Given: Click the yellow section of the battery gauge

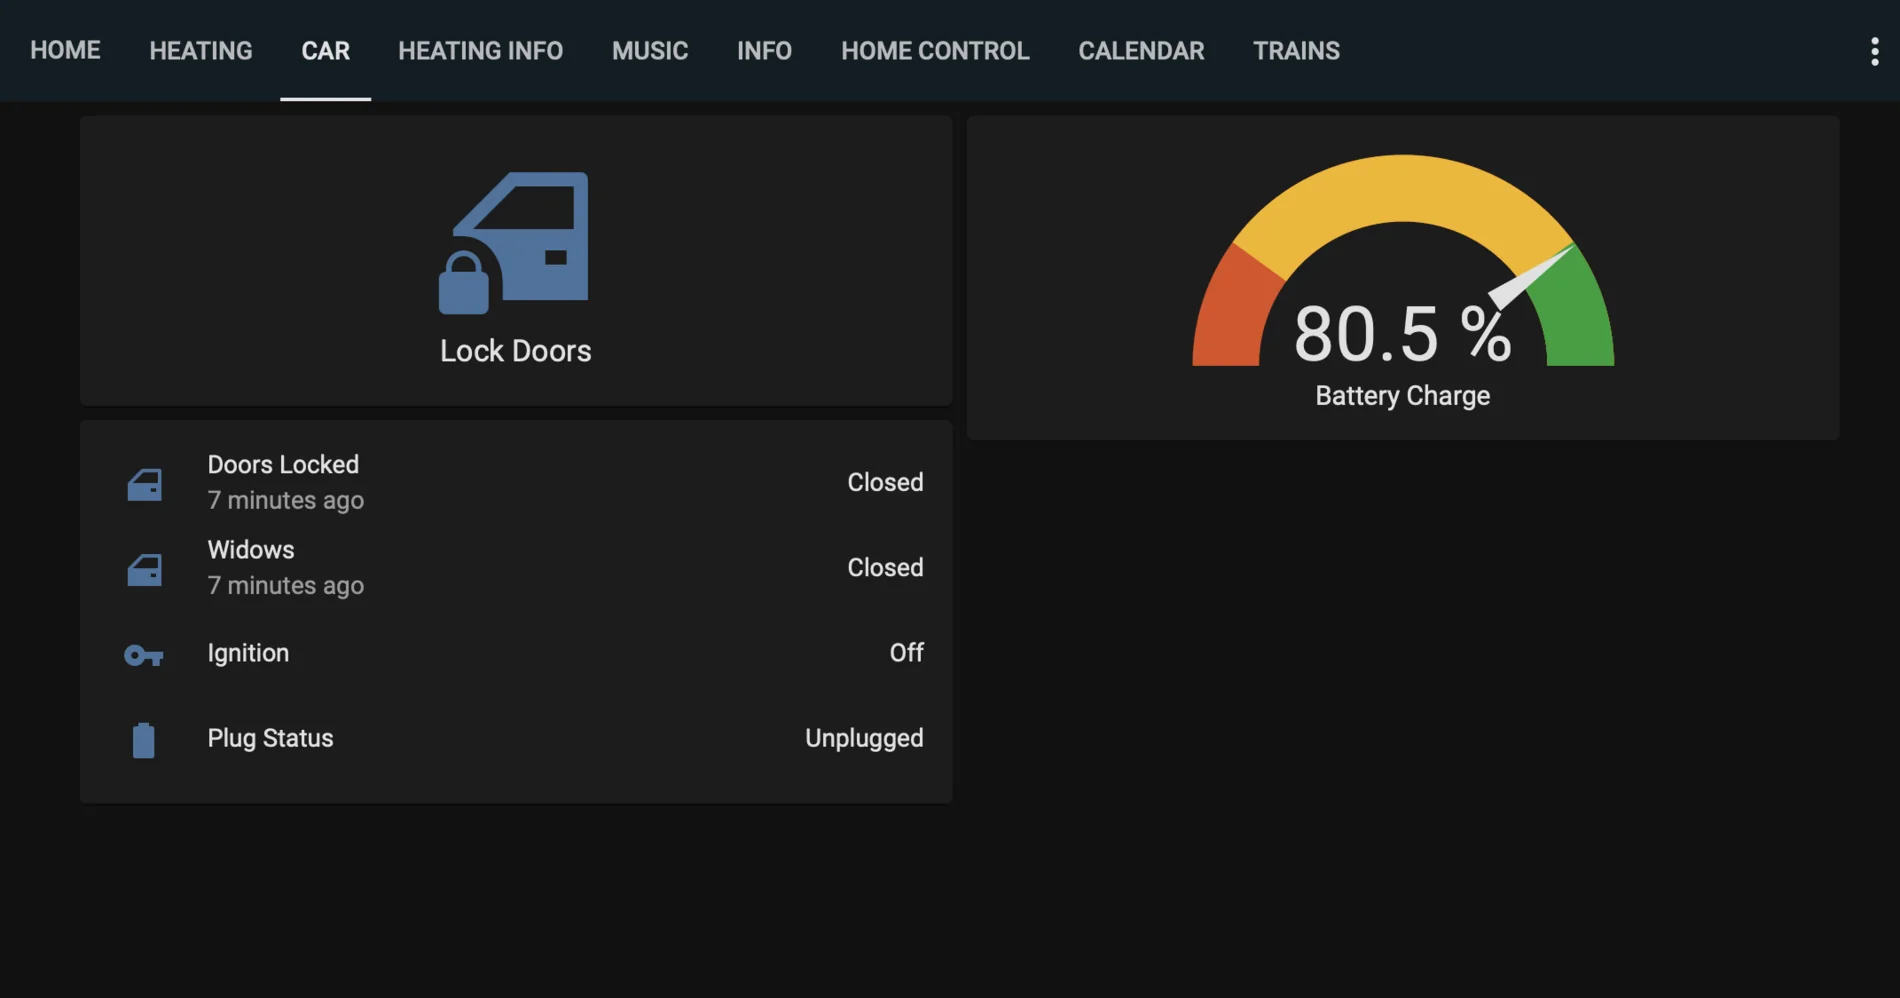Looking at the screenshot, I should 1403,188.
